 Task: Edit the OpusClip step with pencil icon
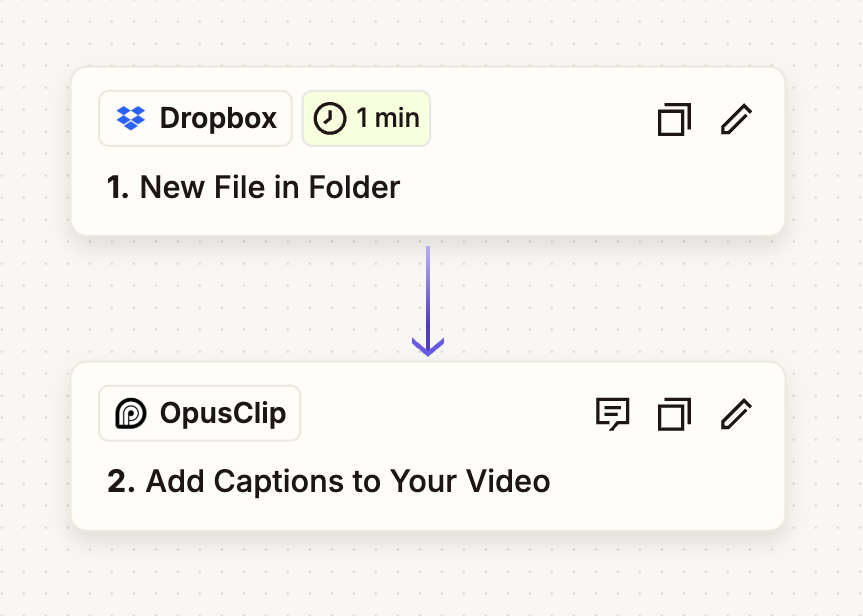pos(736,414)
